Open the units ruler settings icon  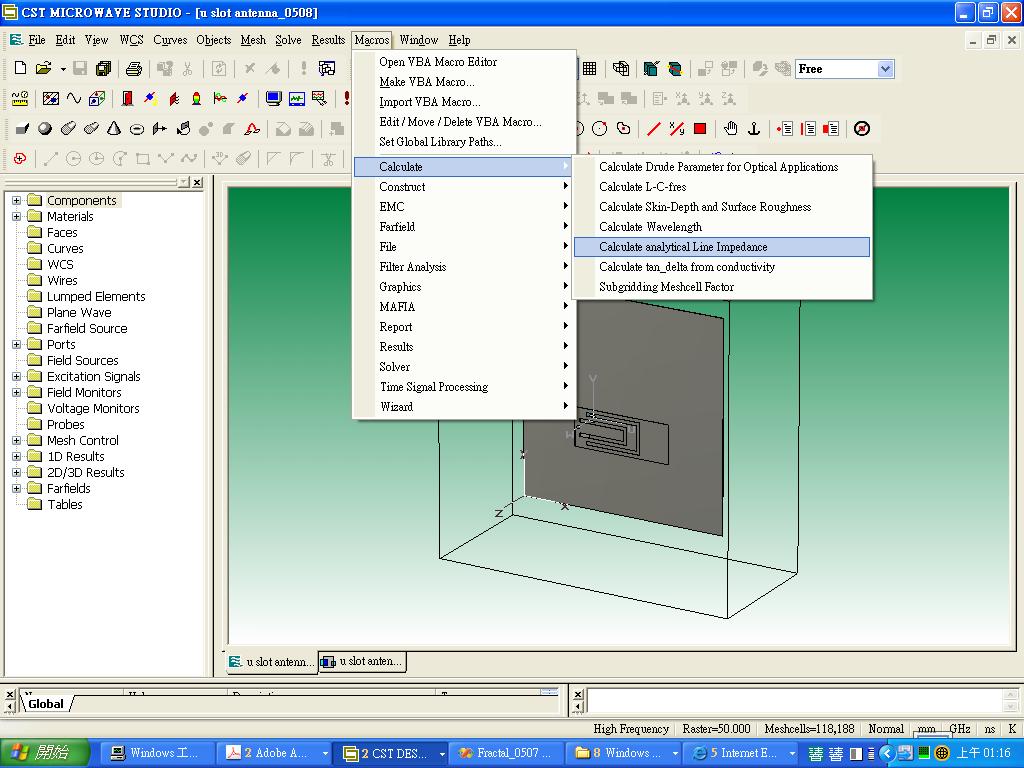pos(20,99)
